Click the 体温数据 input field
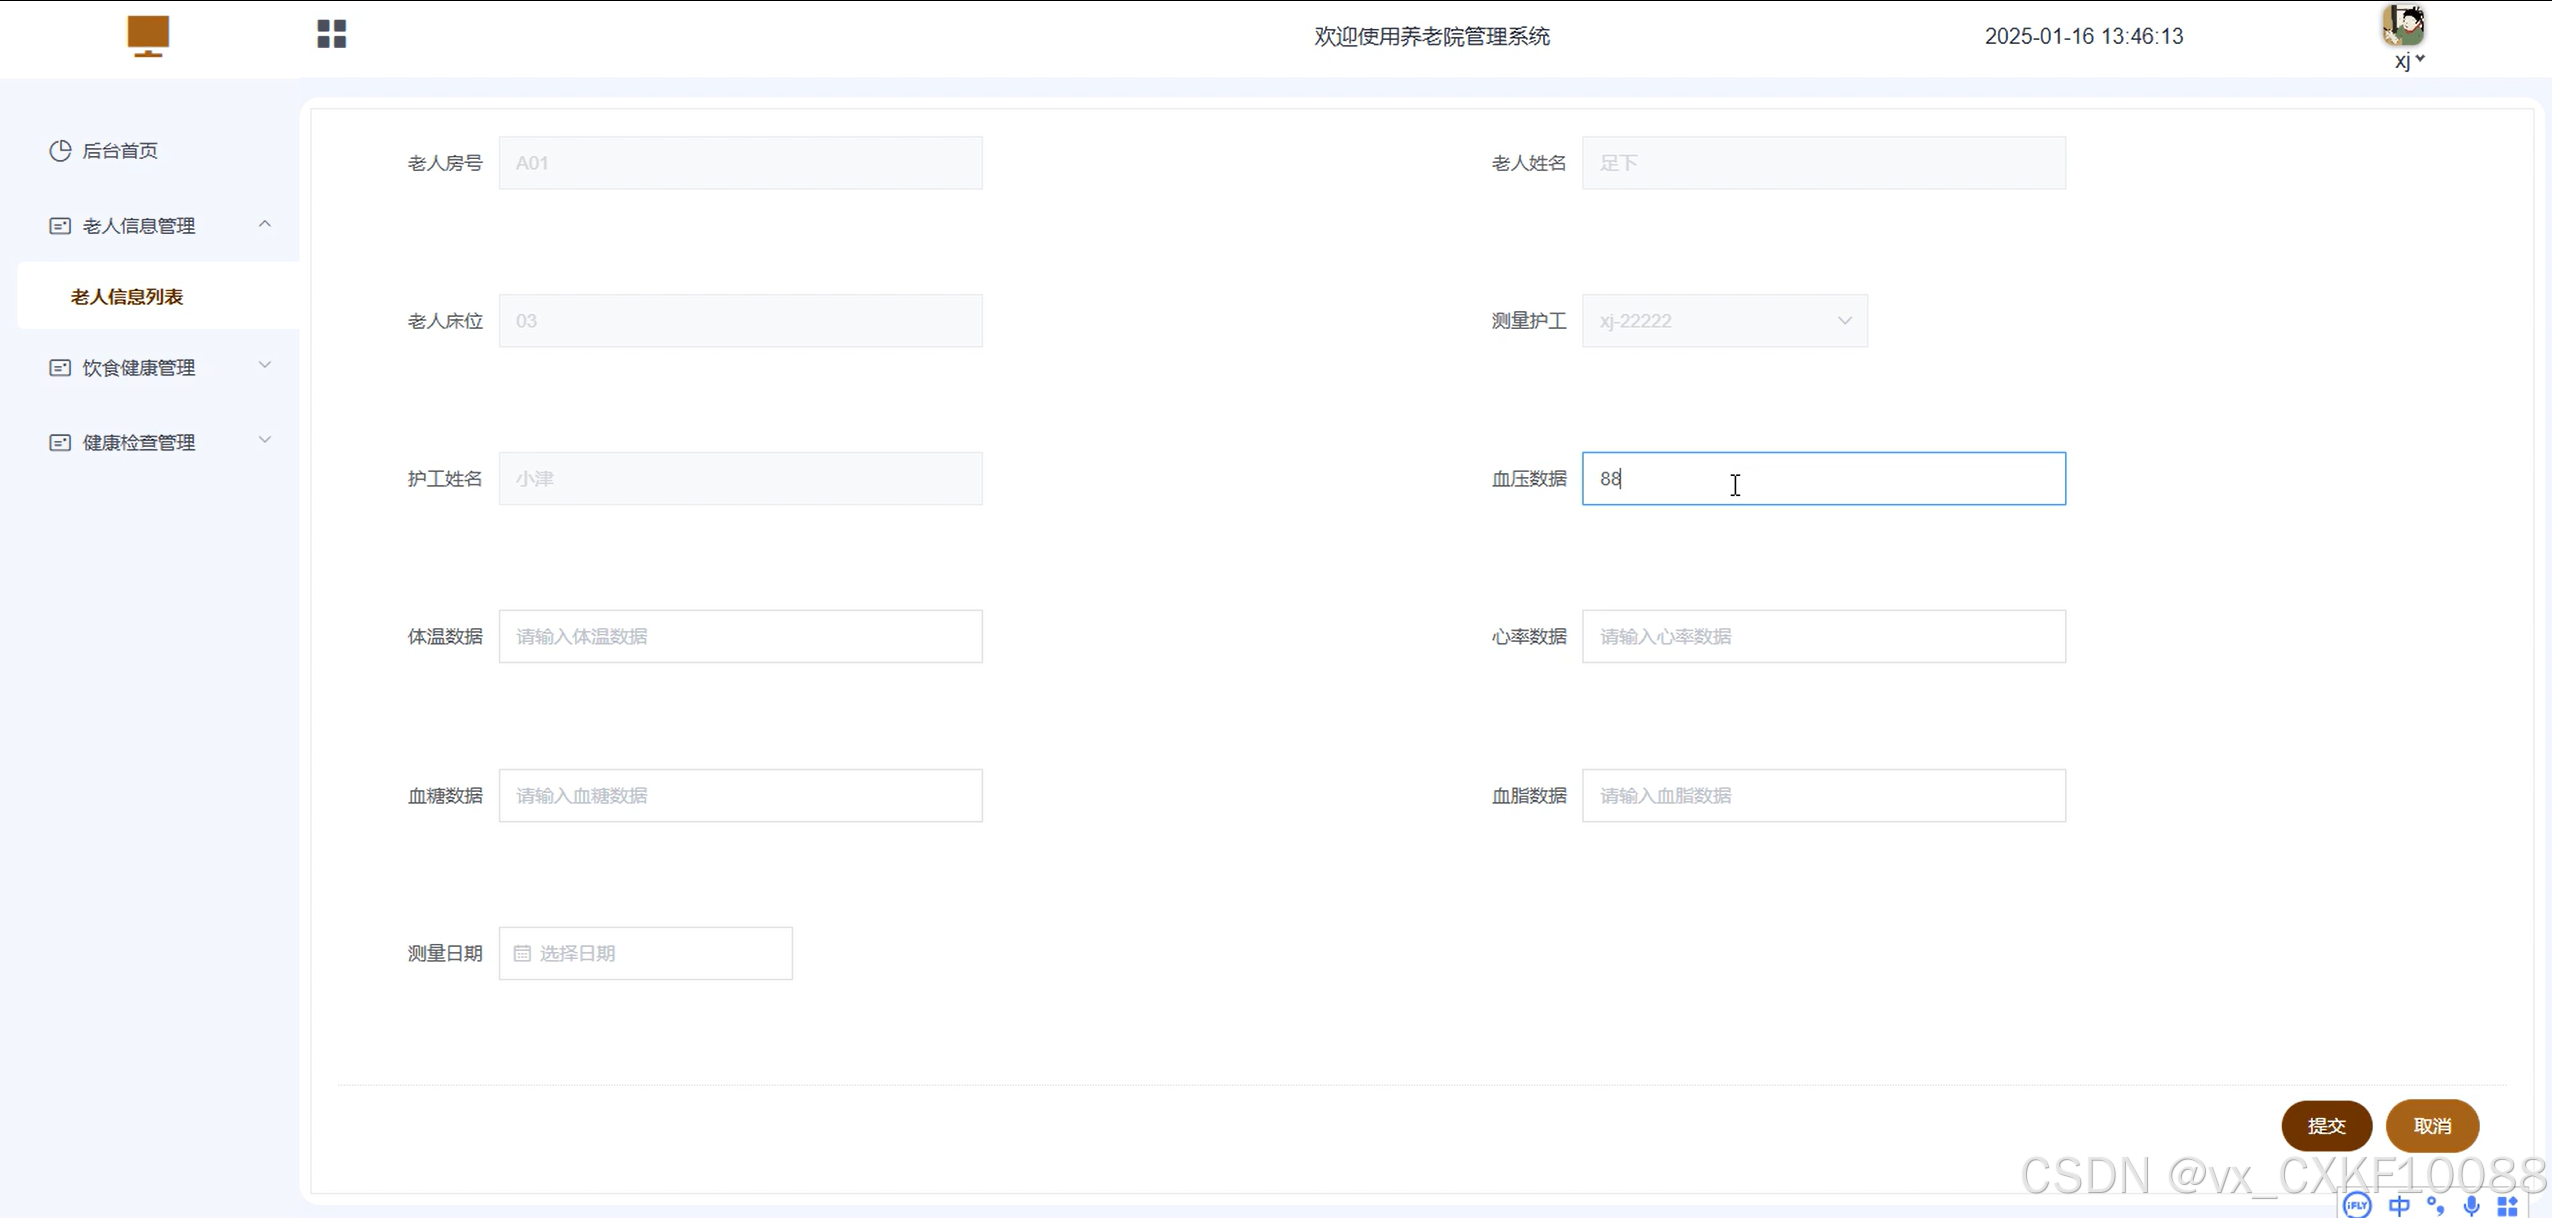 click(x=740, y=637)
